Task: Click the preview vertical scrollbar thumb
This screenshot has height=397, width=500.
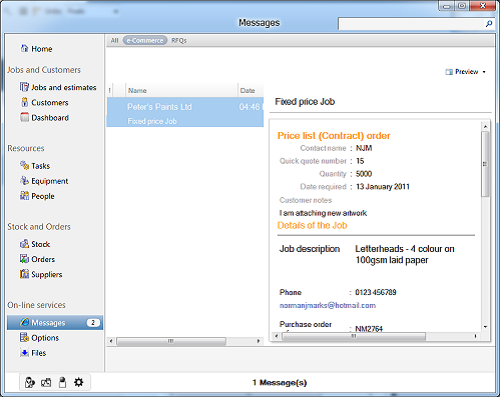Action: tap(485, 164)
